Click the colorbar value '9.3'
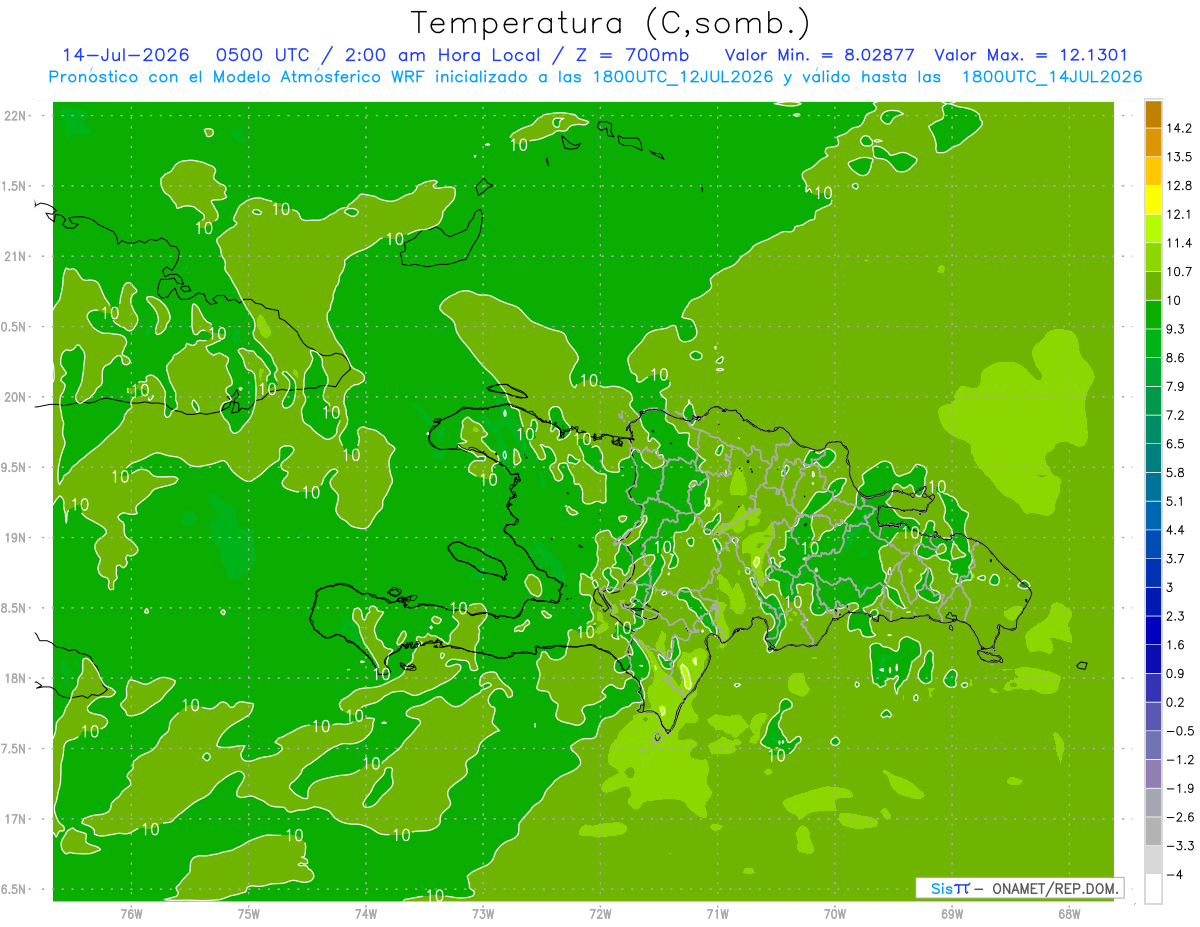 click(x=1176, y=329)
